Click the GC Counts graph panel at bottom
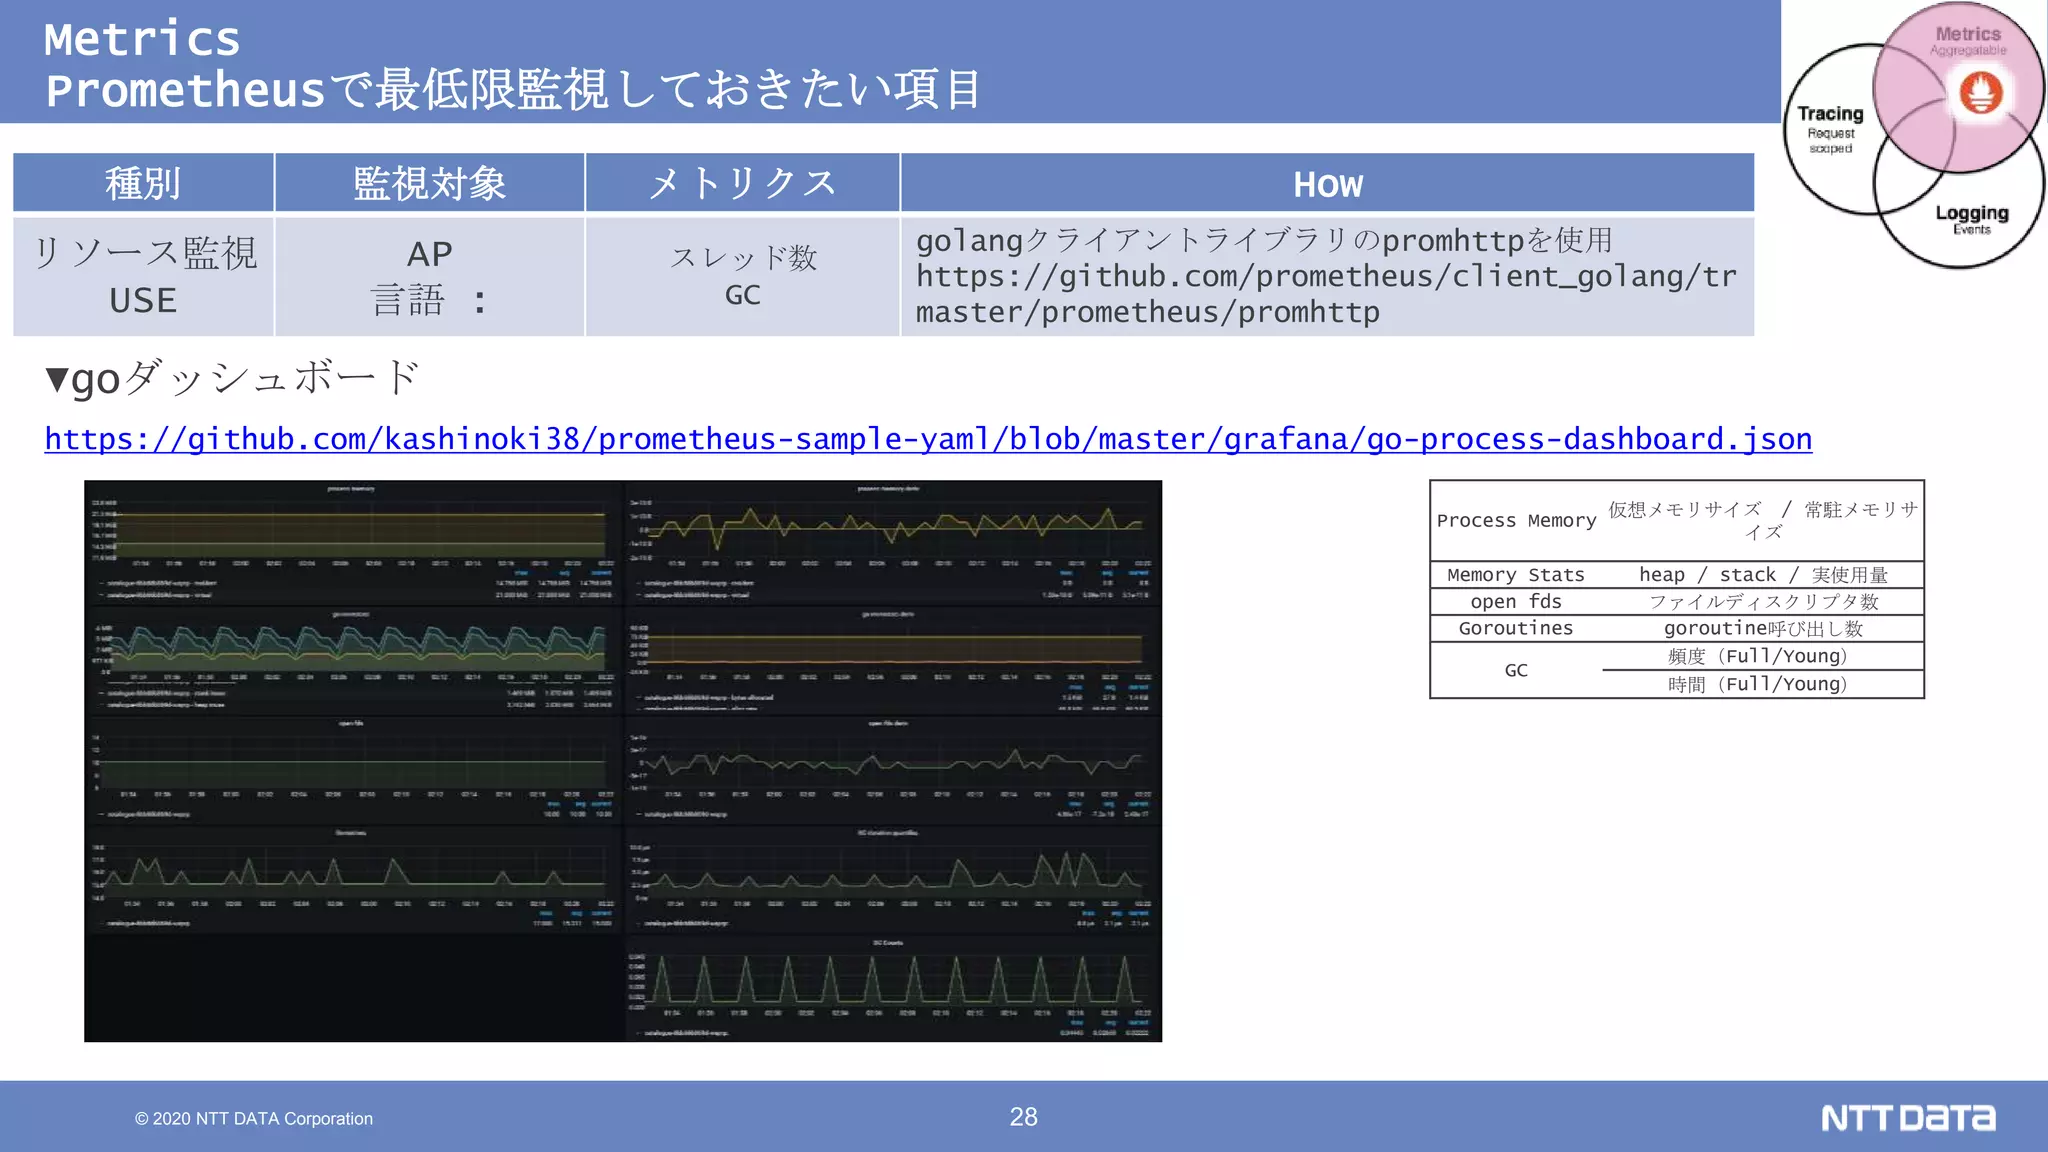The width and height of the screenshot is (2048, 1152). (x=893, y=988)
